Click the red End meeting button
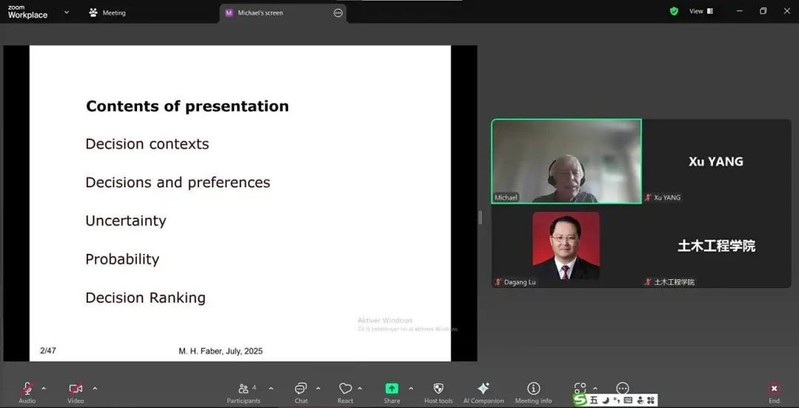The height and width of the screenshot is (408, 799). pos(774,389)
